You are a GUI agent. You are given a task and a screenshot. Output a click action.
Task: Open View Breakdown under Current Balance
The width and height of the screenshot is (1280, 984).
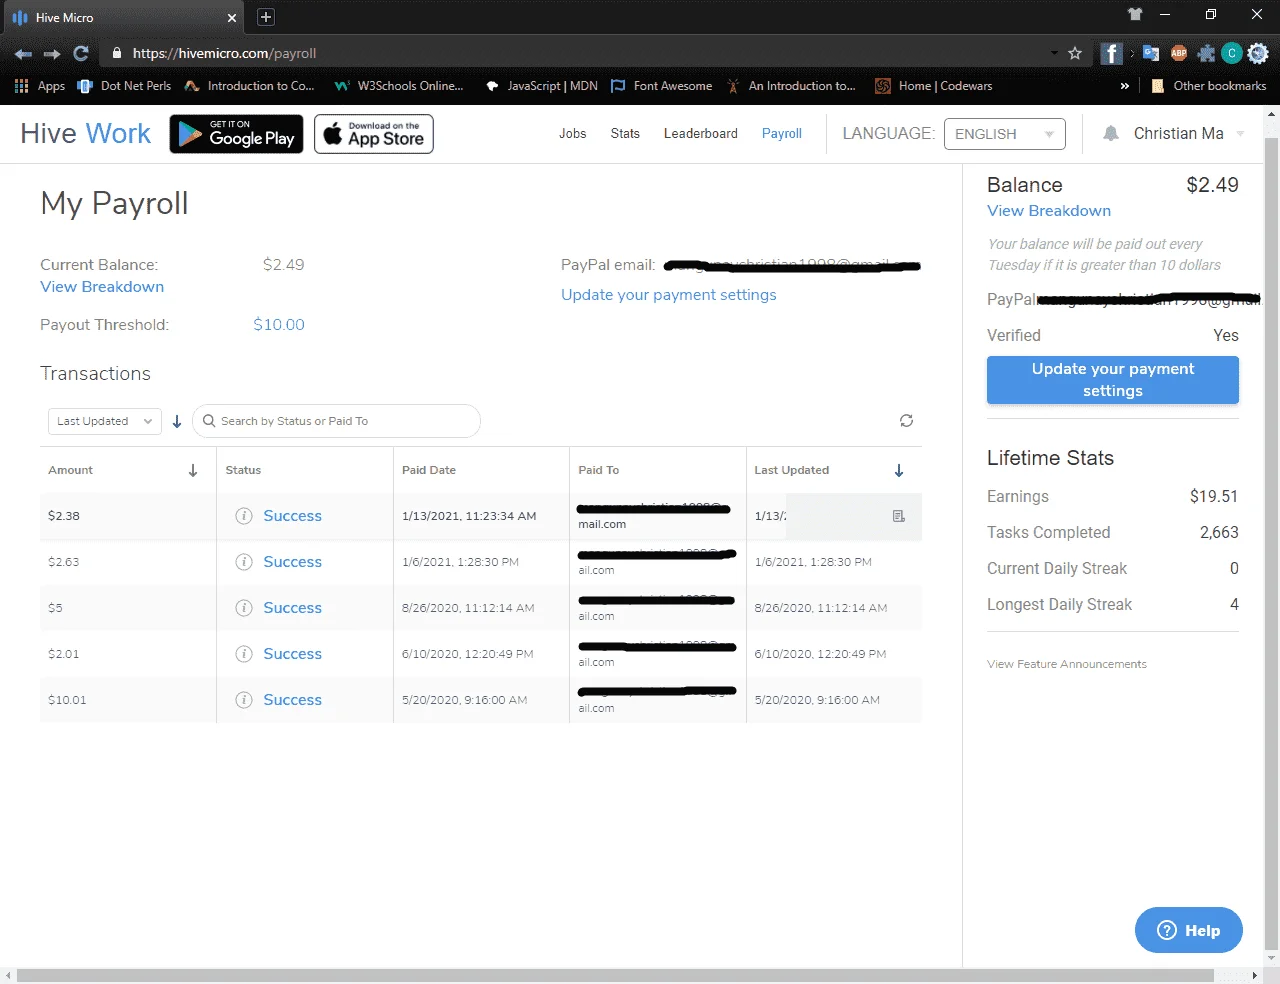pos(102,287)
